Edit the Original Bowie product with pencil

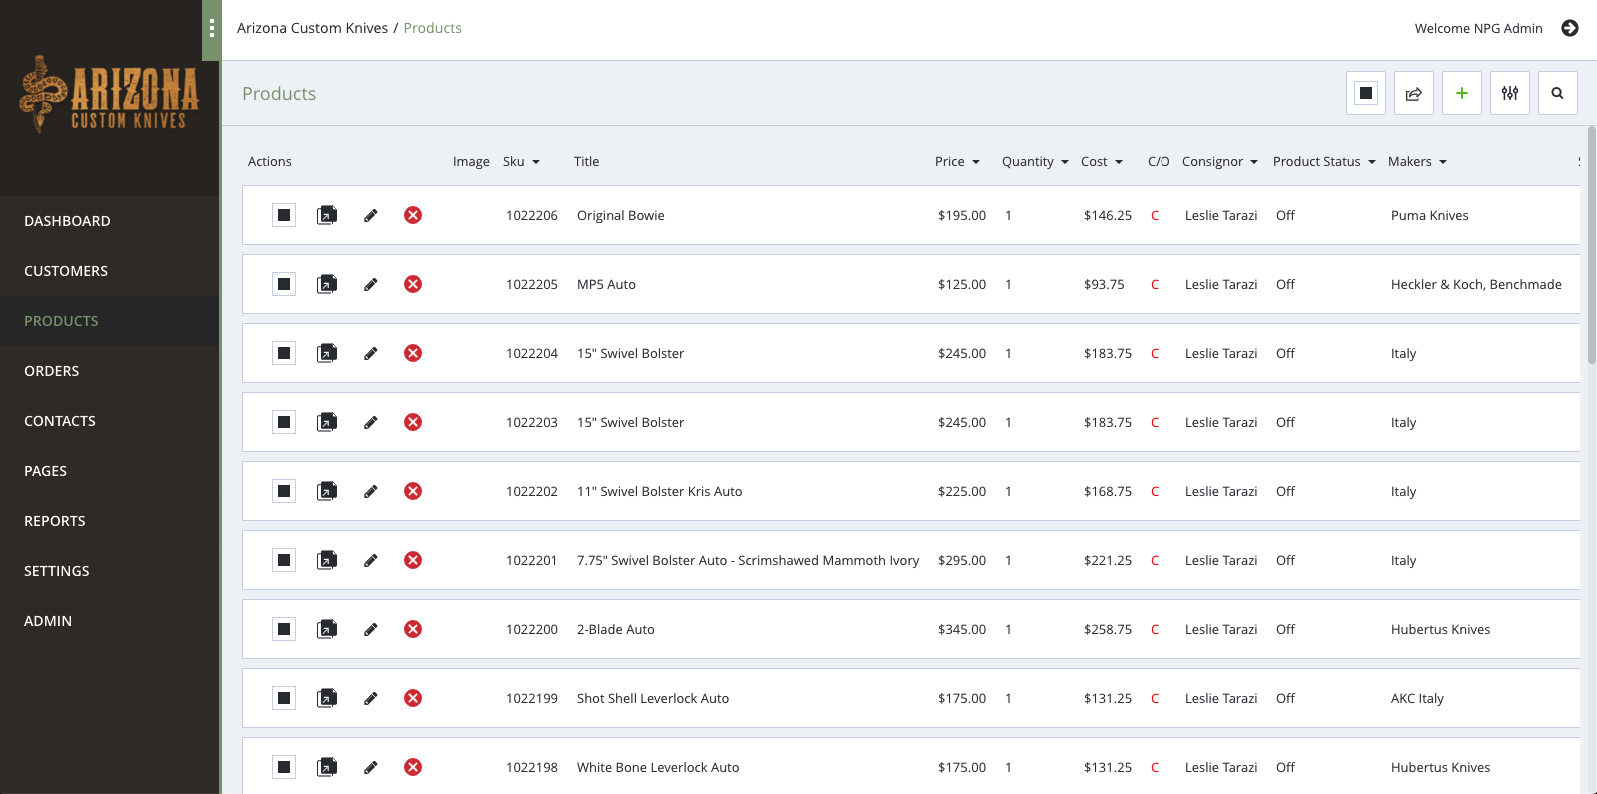pyautogui.click(x=371, y=215)
